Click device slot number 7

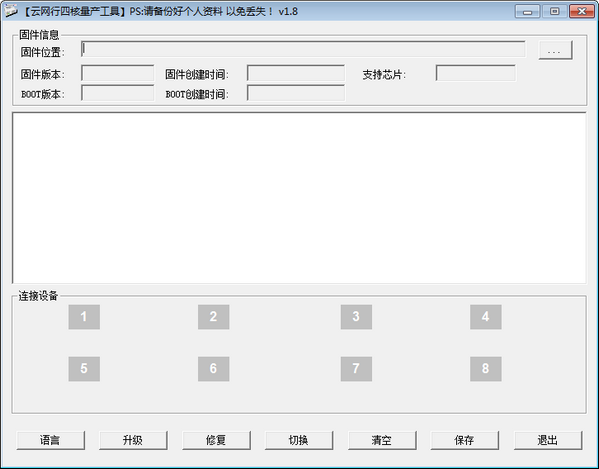point(356,369)
